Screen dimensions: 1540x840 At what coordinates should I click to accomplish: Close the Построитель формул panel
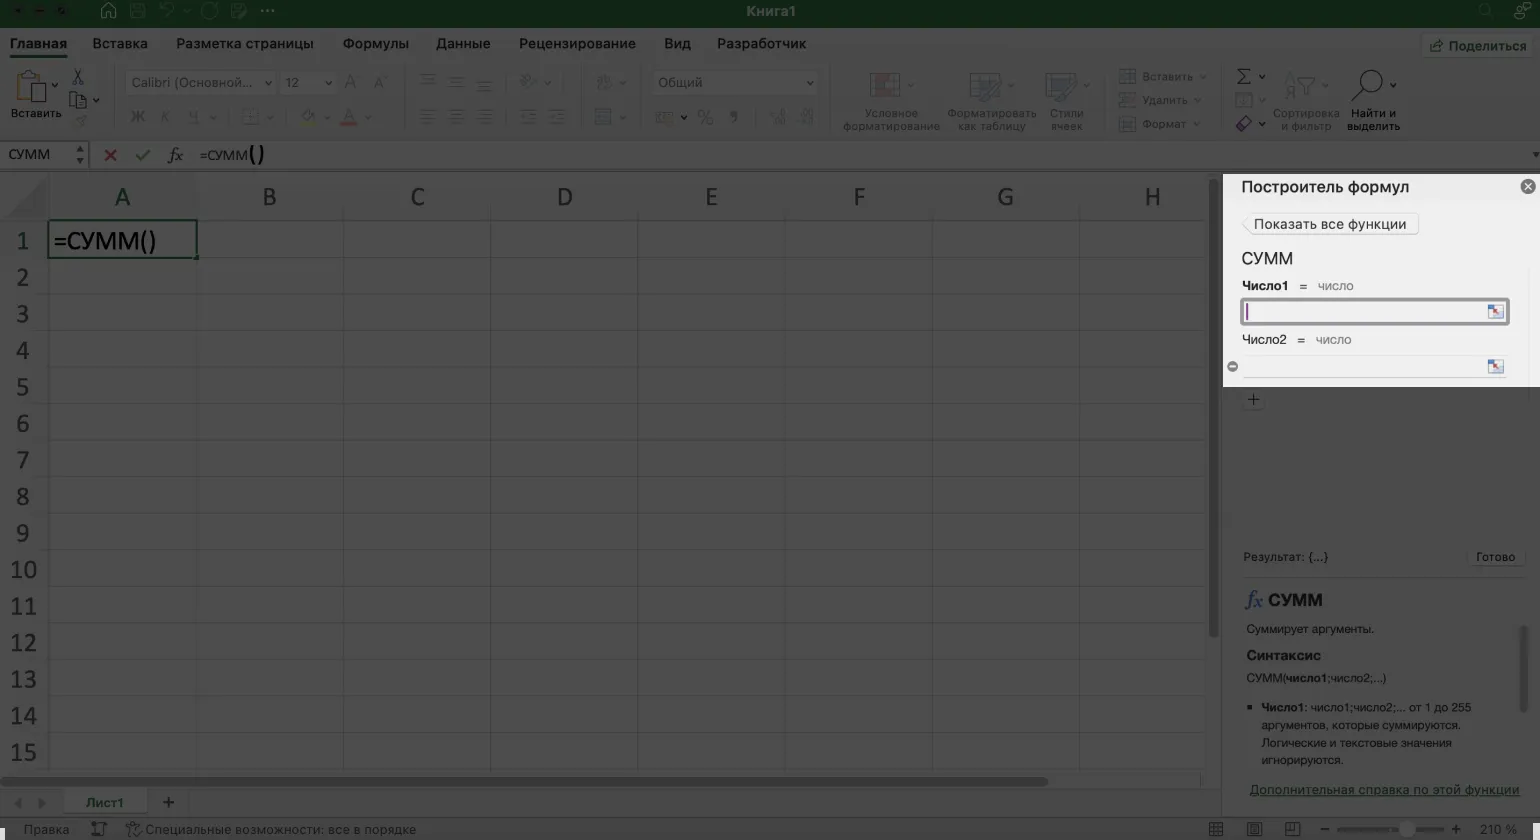[x=1527, y=187]
